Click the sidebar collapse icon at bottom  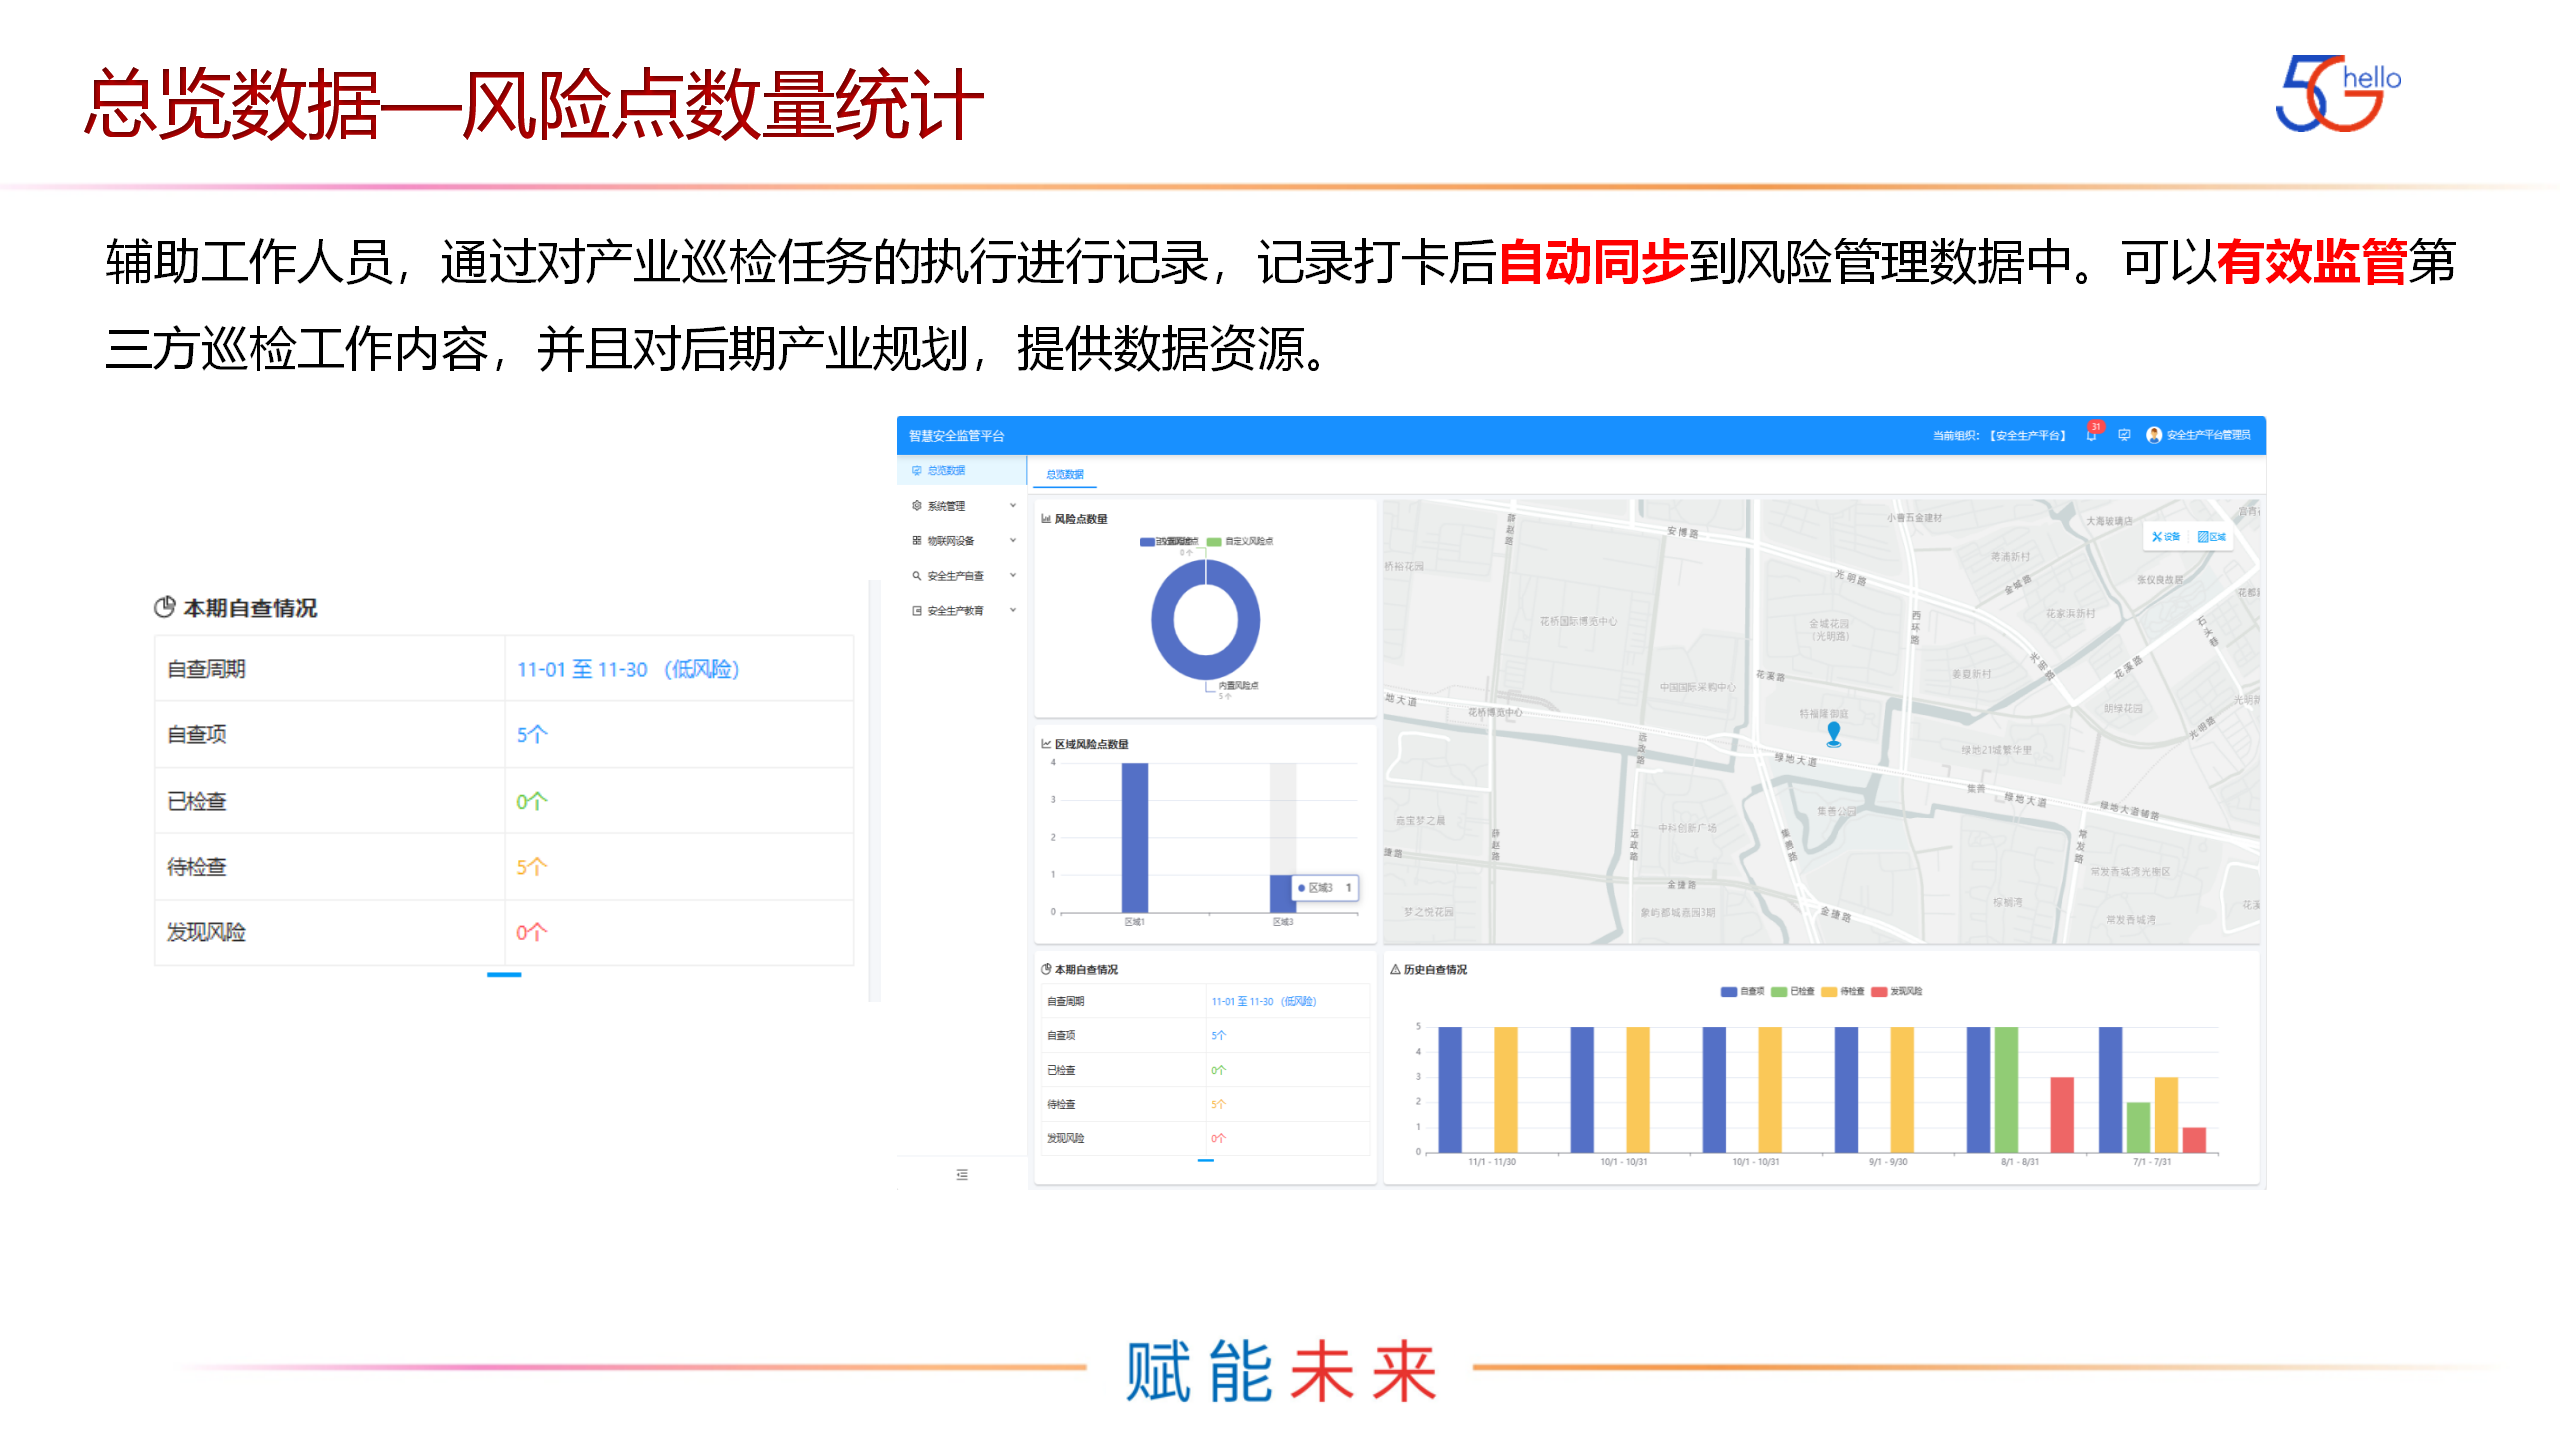pyautogui.click(x=962, y=1174)
